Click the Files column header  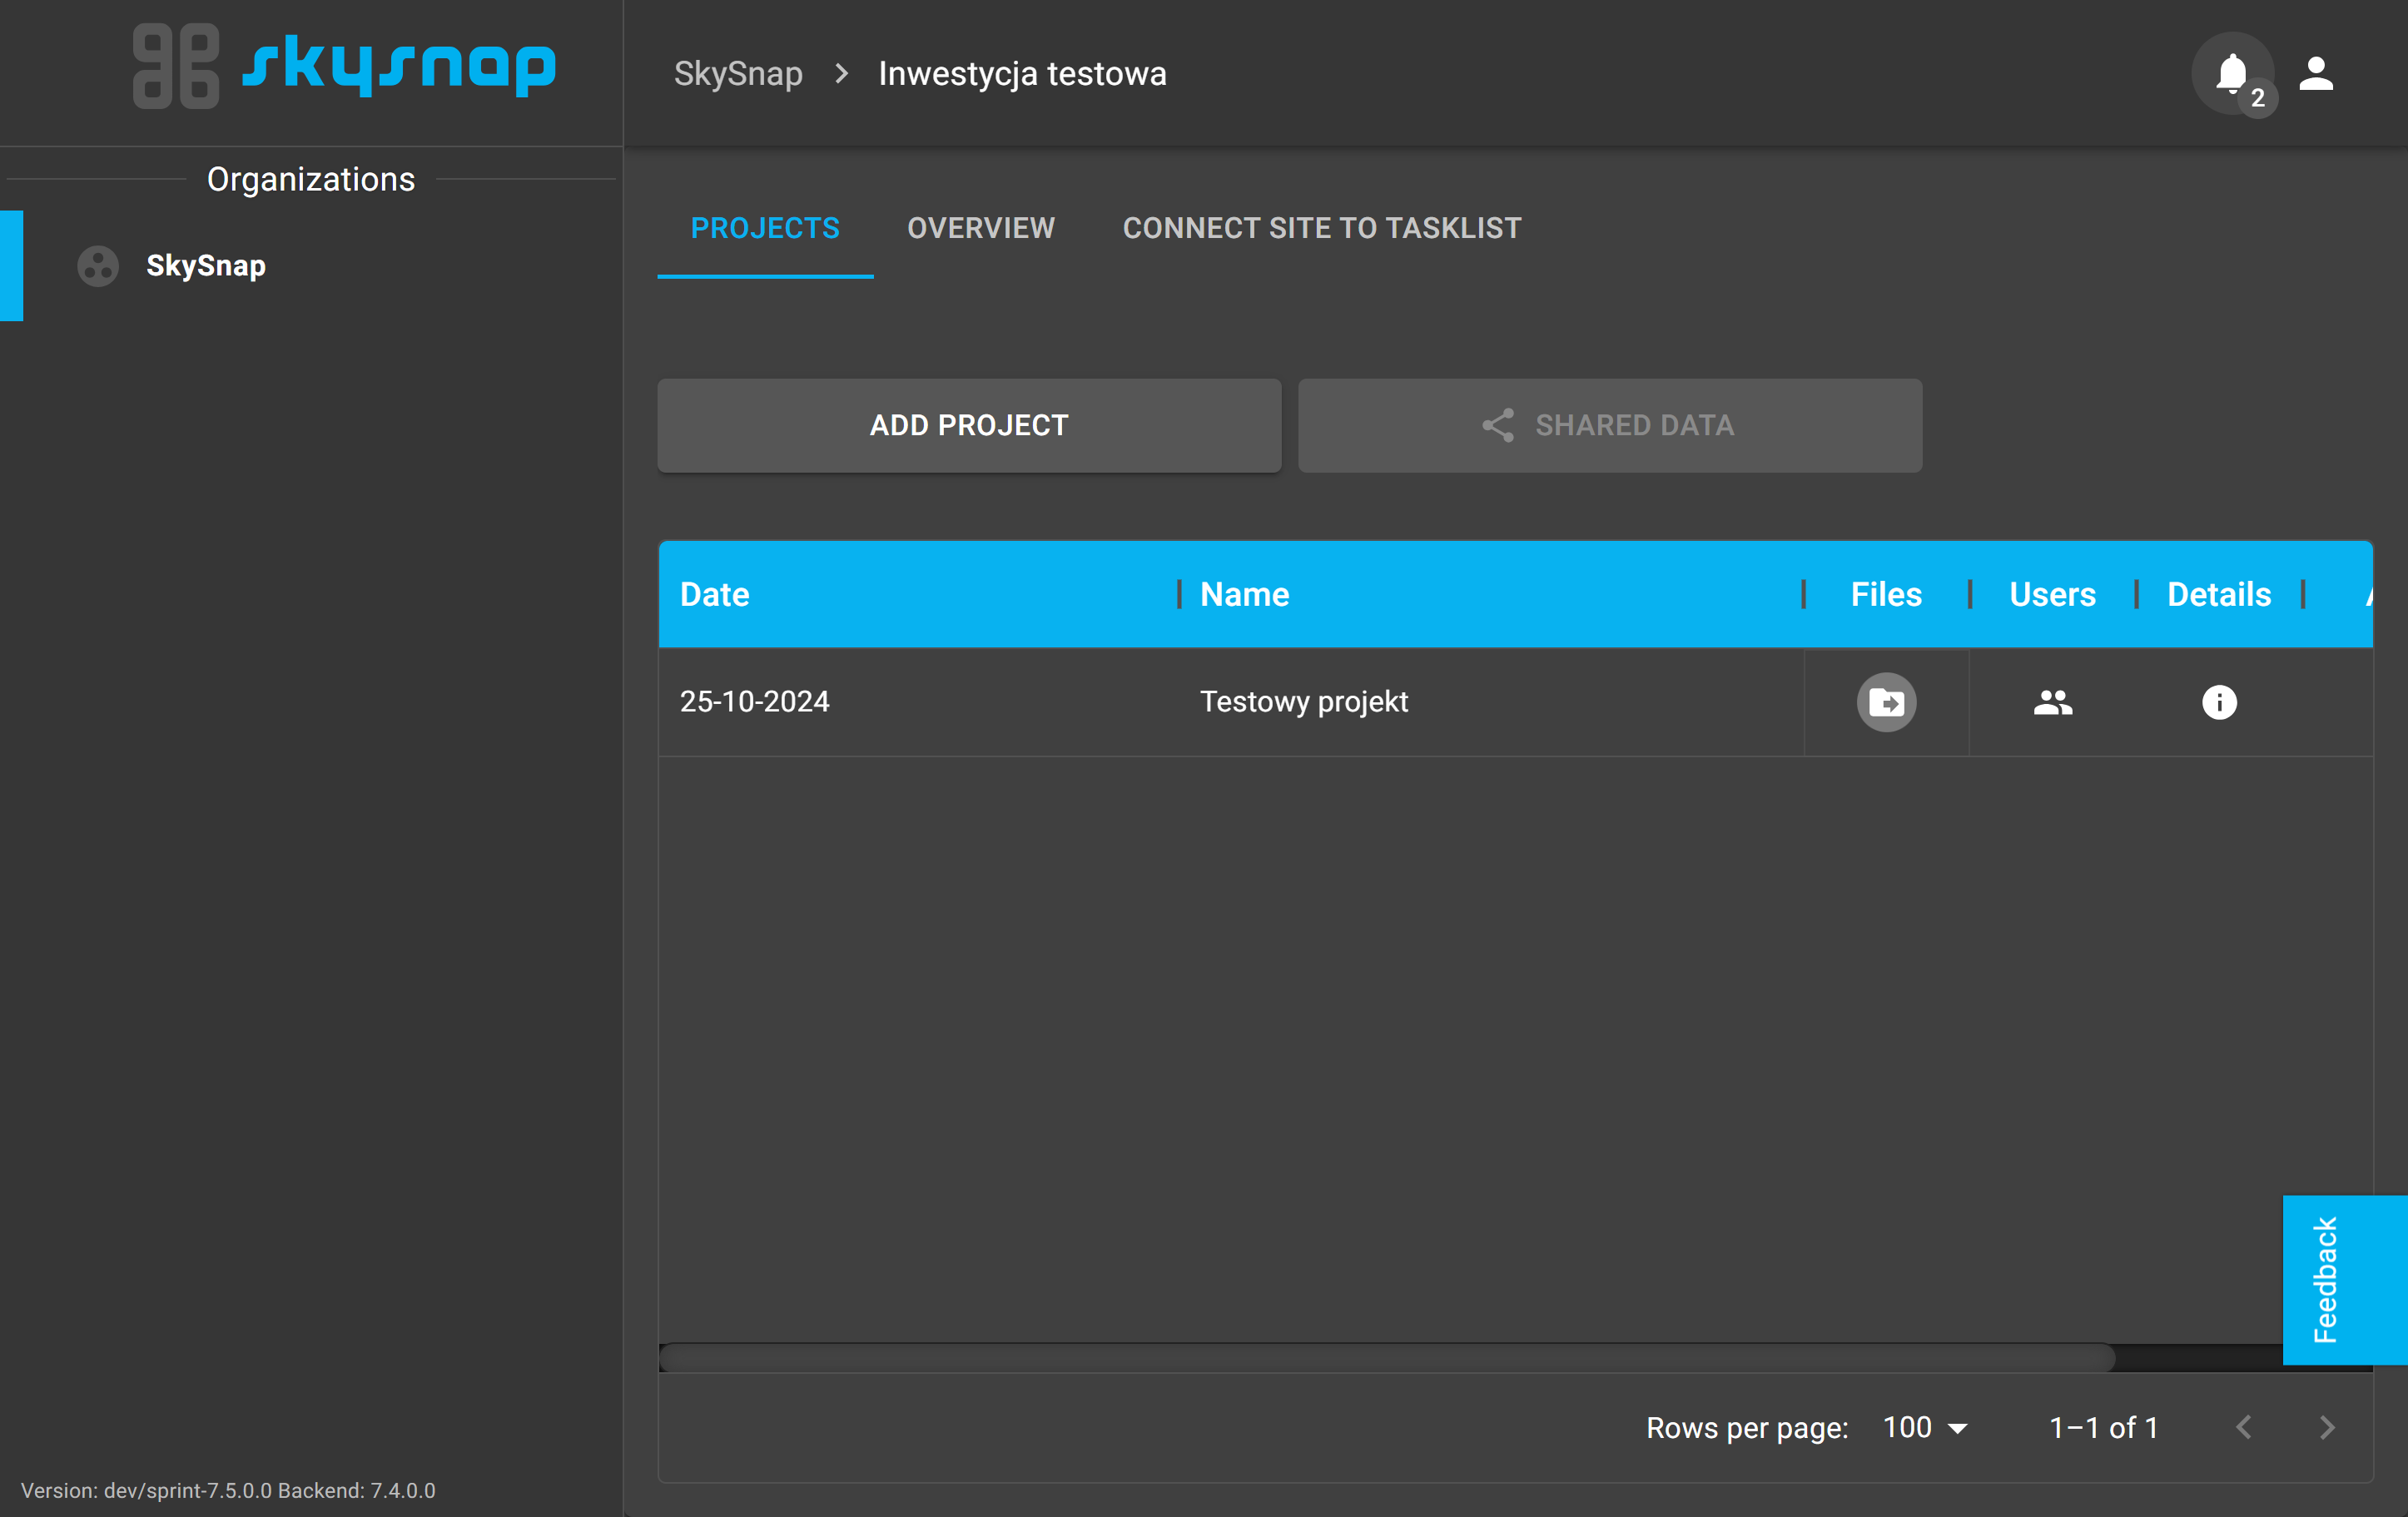1886,594
